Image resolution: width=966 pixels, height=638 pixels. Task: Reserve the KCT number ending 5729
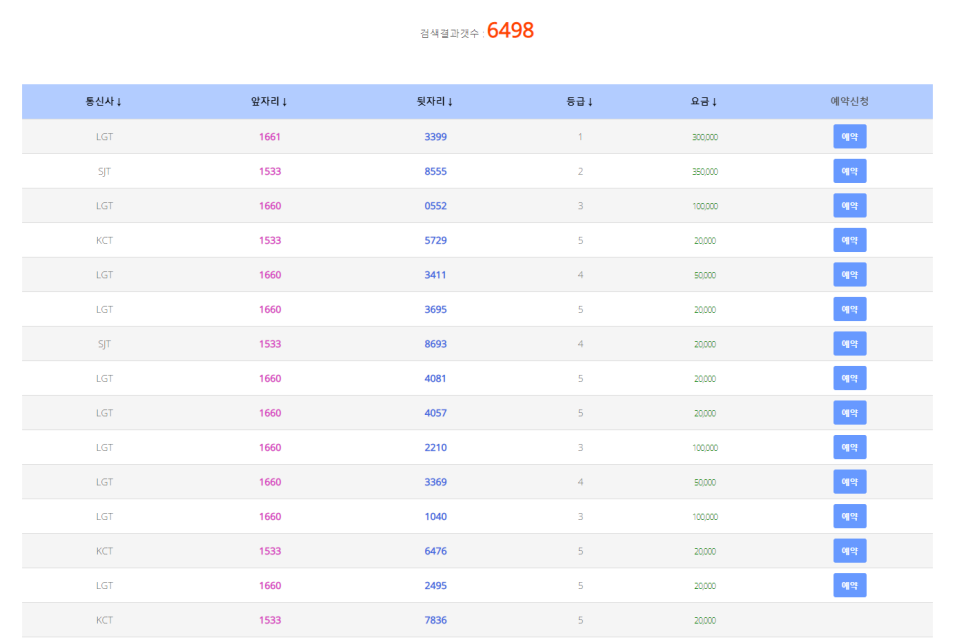click(x=849, y=240)
